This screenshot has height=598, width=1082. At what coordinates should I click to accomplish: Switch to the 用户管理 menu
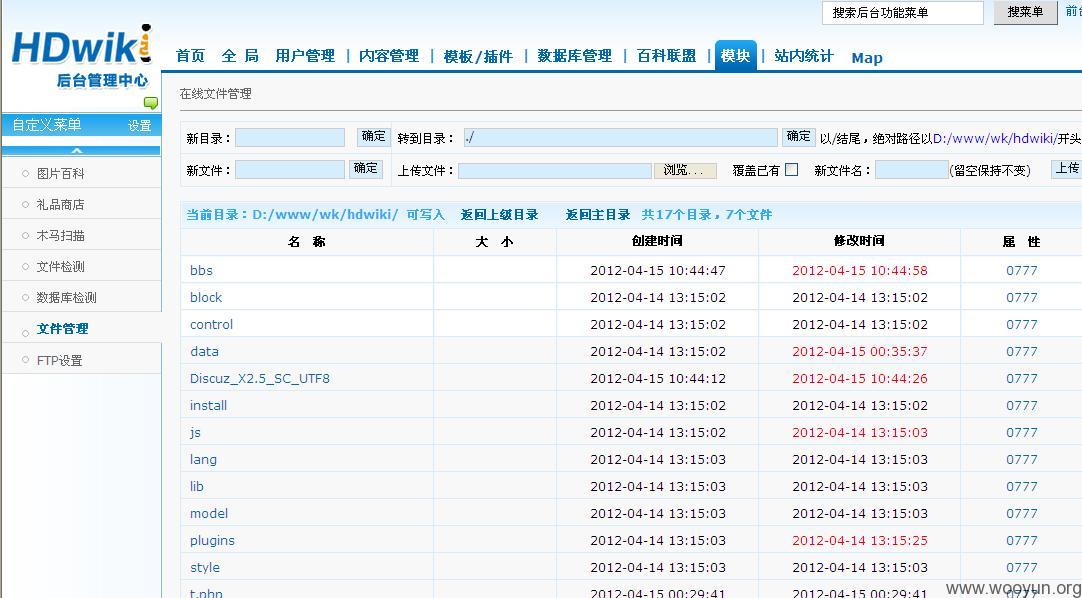305,57
